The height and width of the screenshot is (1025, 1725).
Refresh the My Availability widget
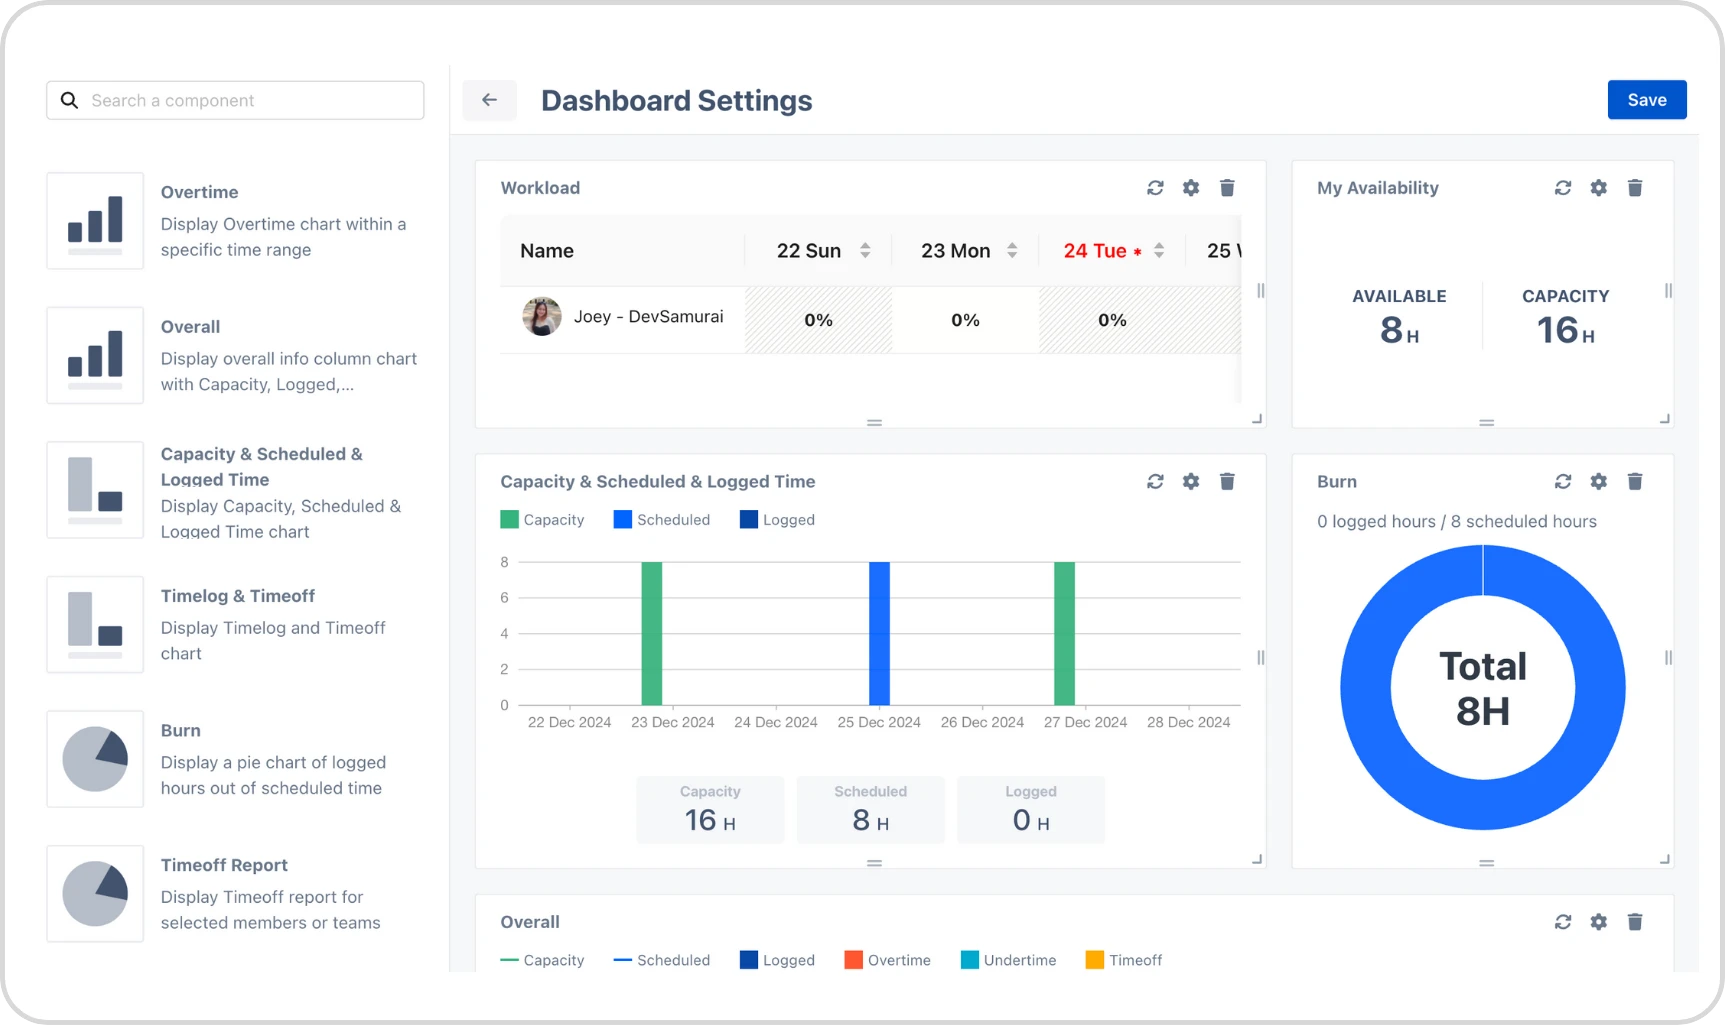(x=1563, y=188)
